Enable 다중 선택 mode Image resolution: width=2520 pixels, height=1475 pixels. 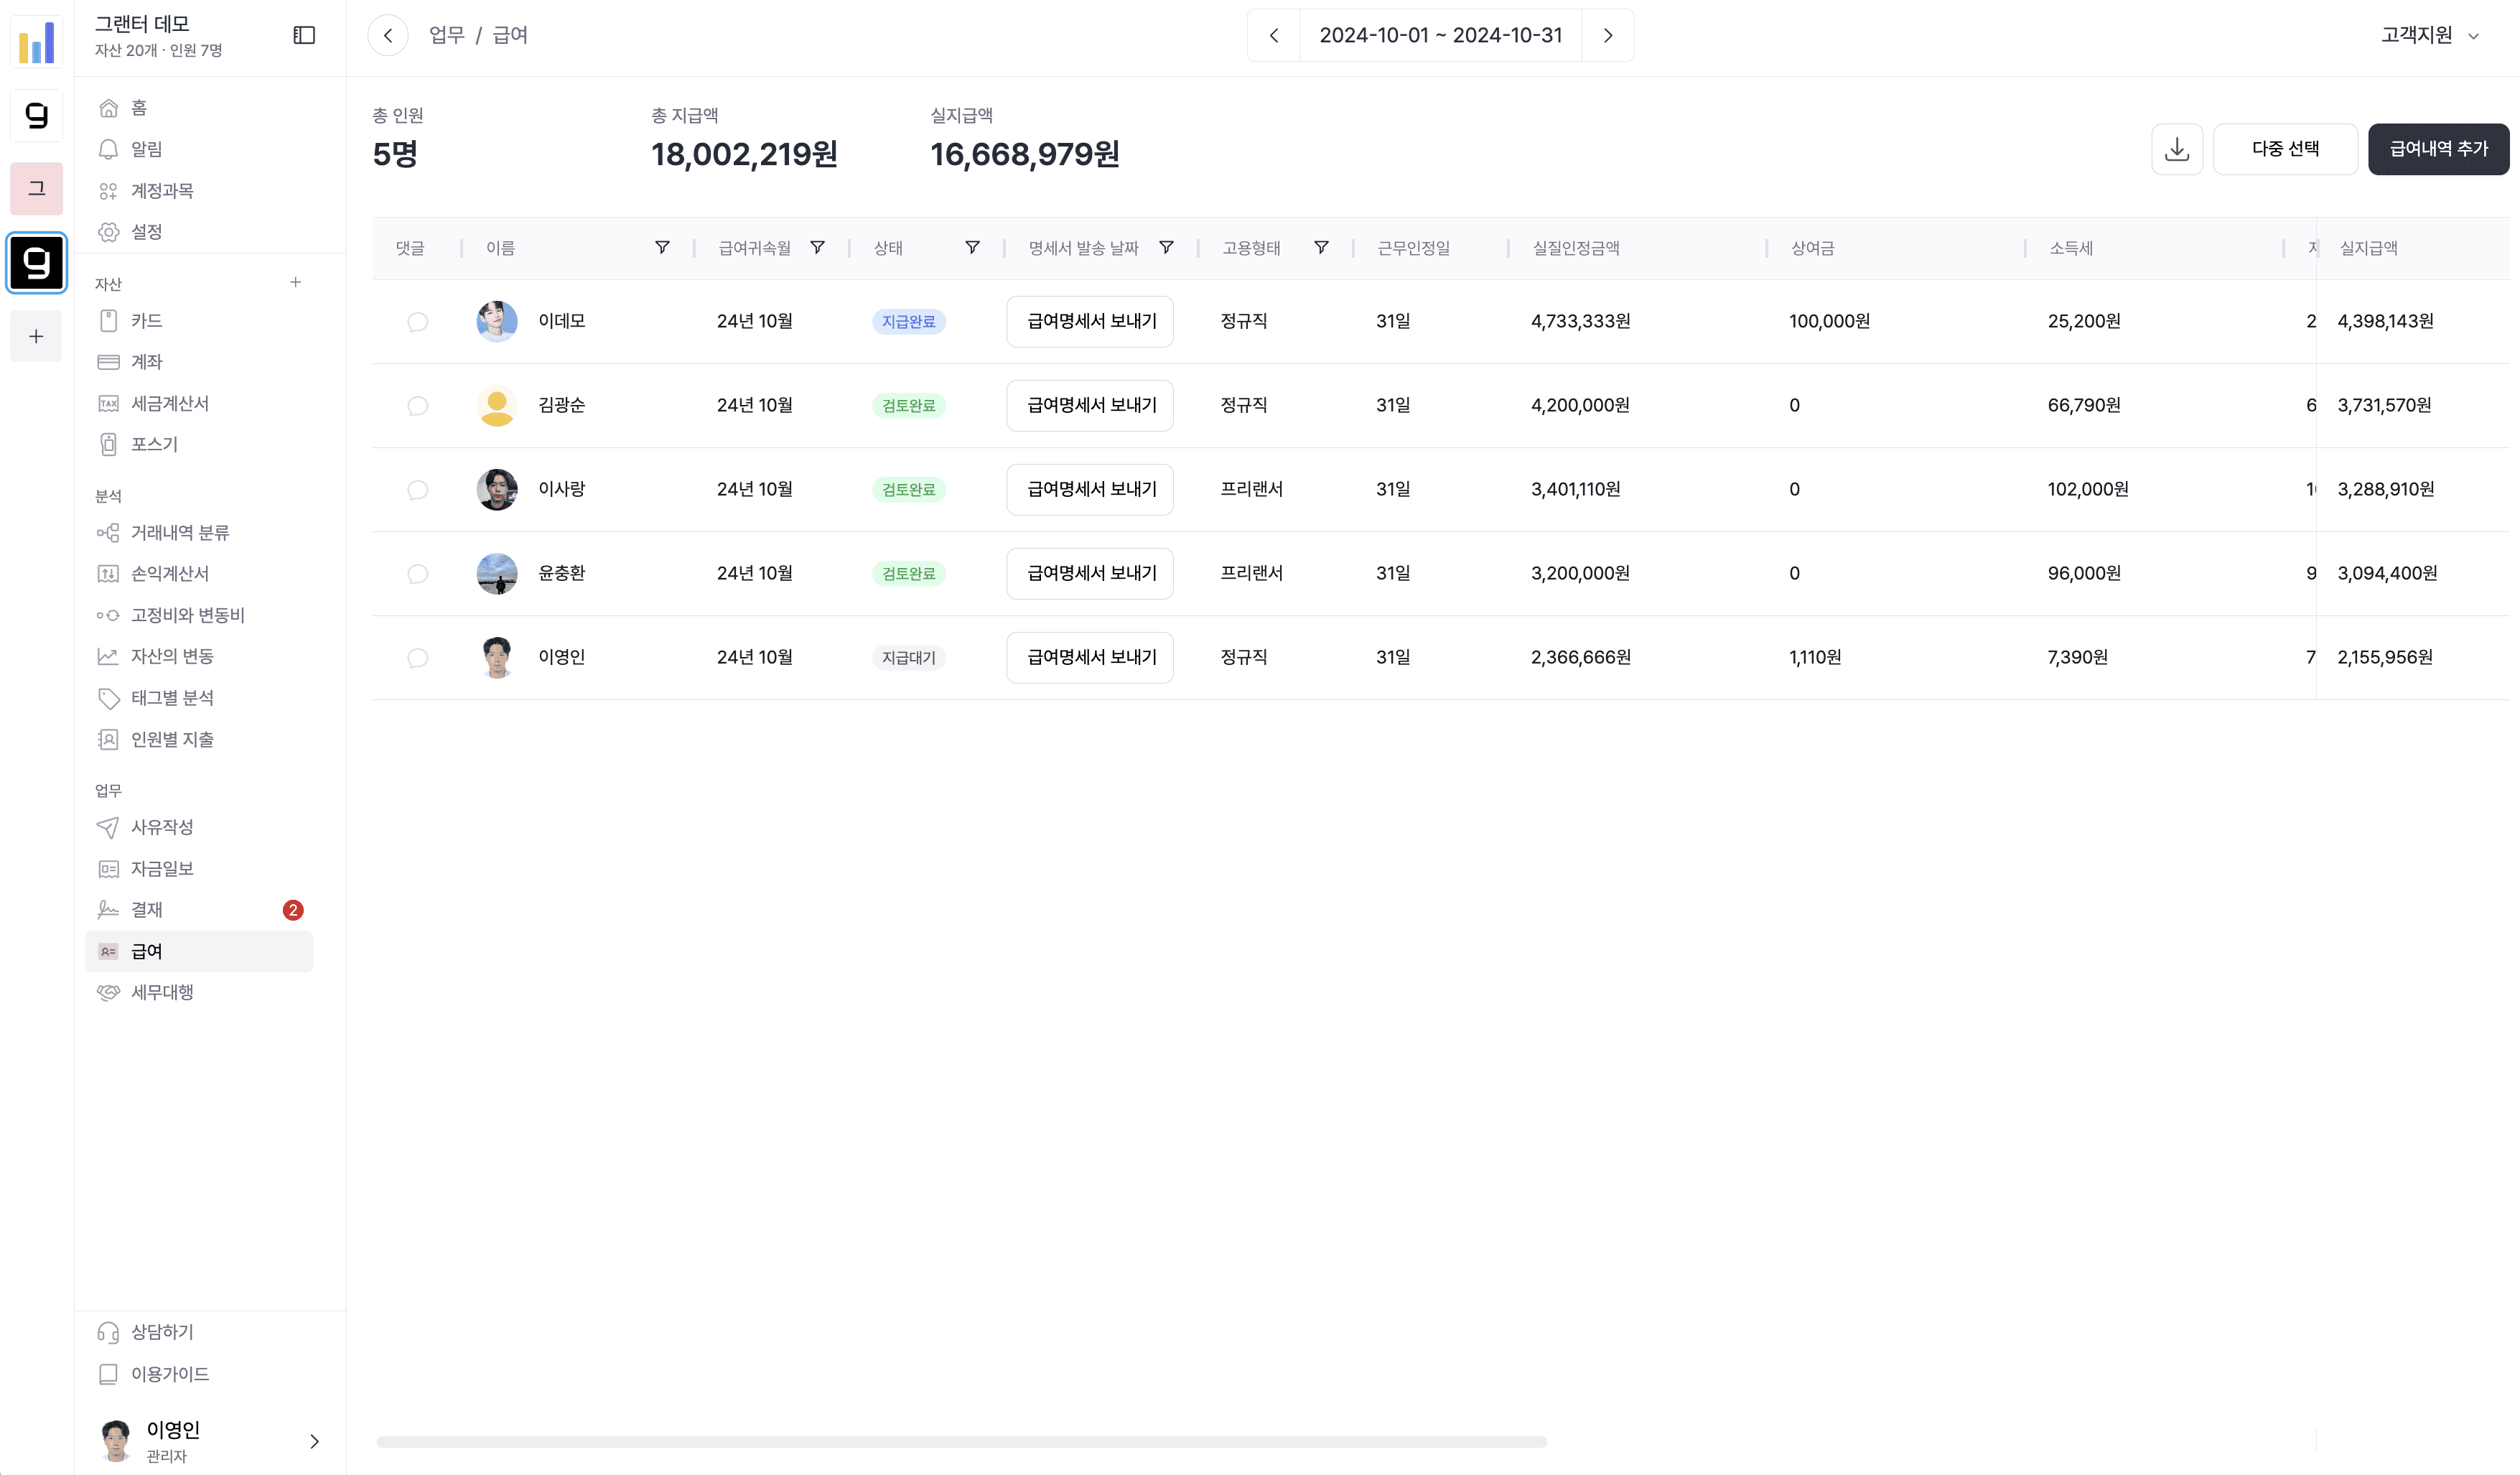pyautogui.click(x=2285, y=149)
